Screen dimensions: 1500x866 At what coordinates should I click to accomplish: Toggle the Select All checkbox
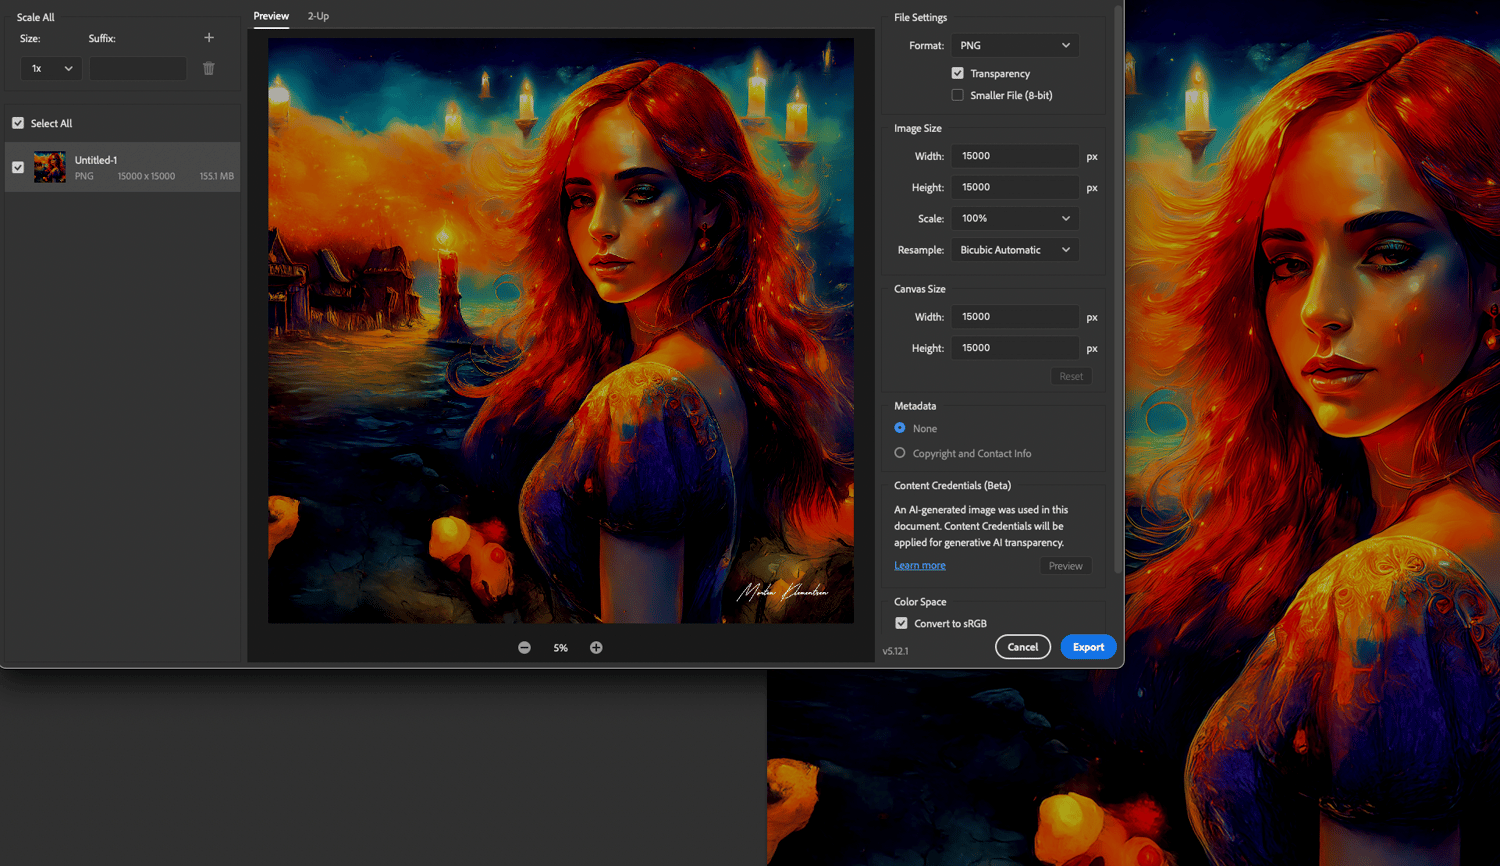18,123
